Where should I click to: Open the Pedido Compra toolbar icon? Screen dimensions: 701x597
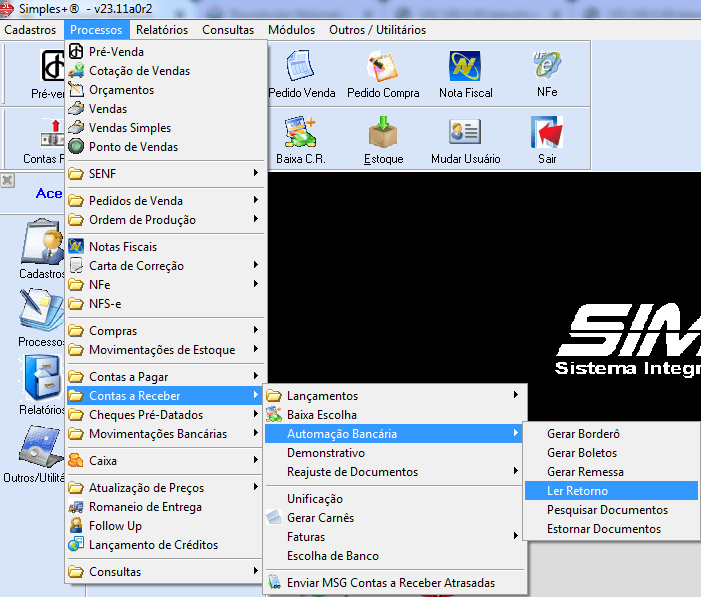pyautogui.click(x=383, y=66)
